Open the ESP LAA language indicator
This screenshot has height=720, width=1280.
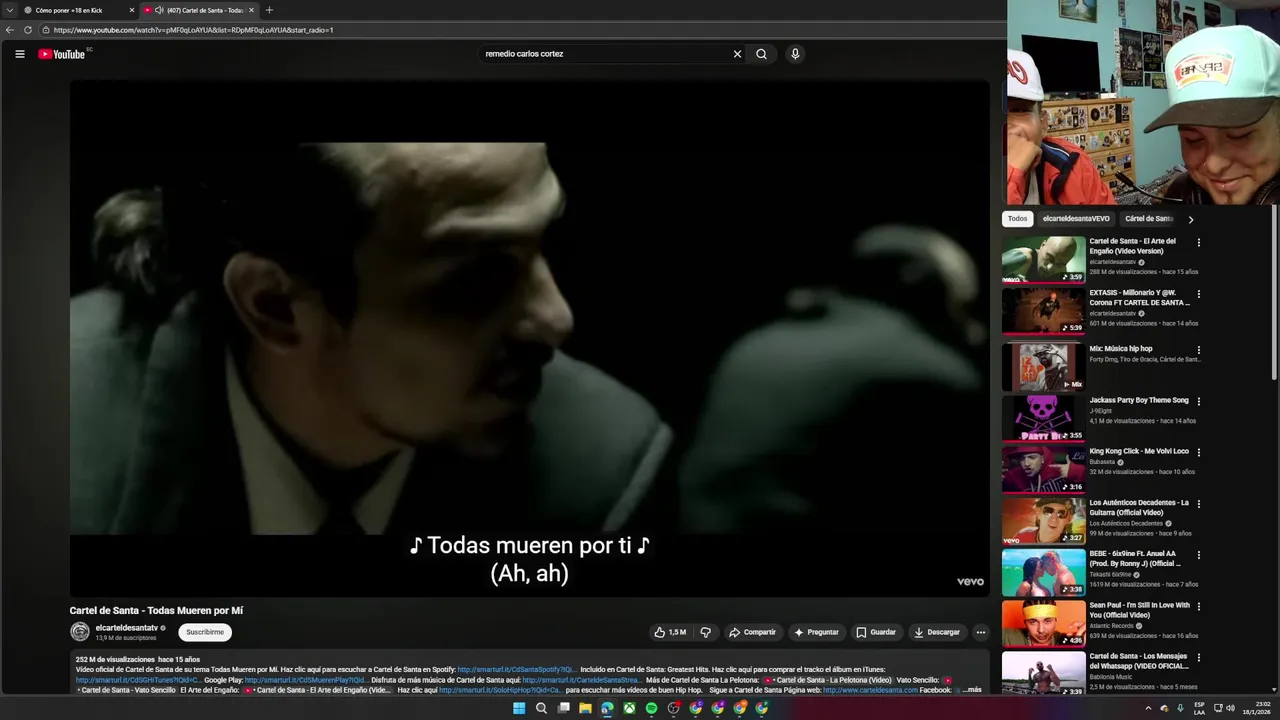[x=1200, y=708]
